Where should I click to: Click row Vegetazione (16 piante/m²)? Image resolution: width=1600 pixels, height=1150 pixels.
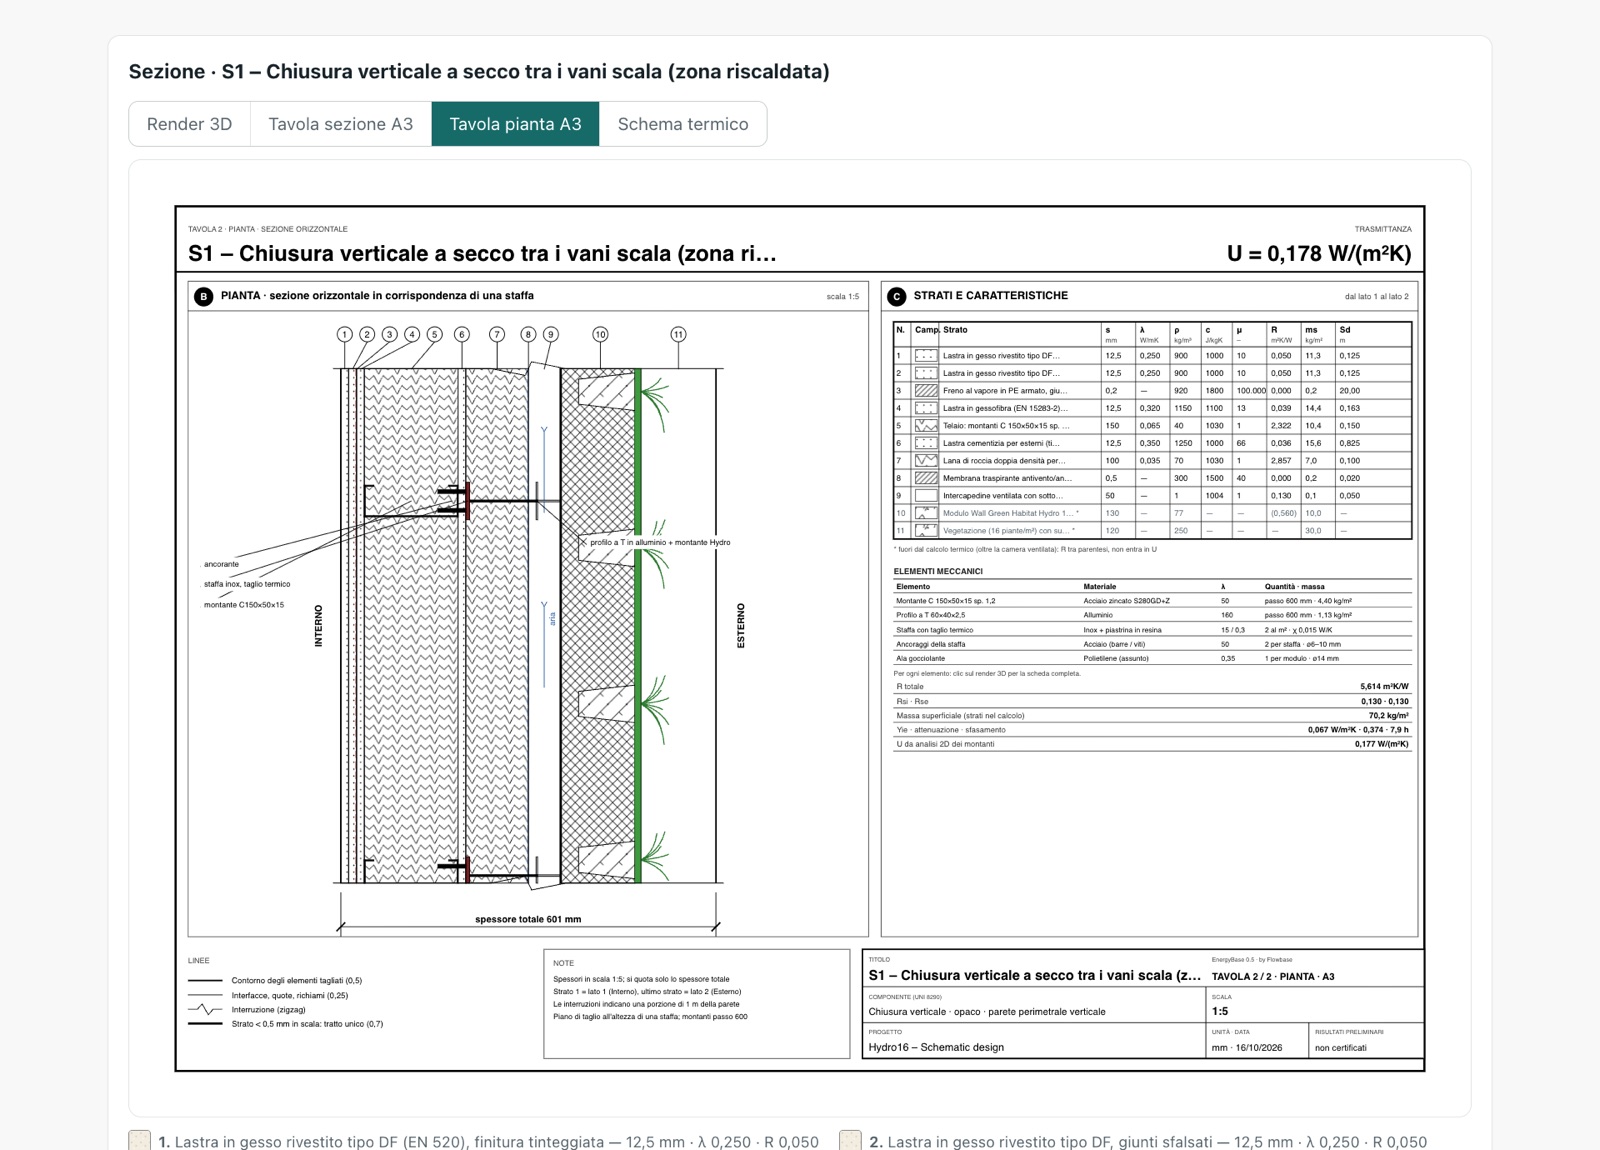(1152, 531)
